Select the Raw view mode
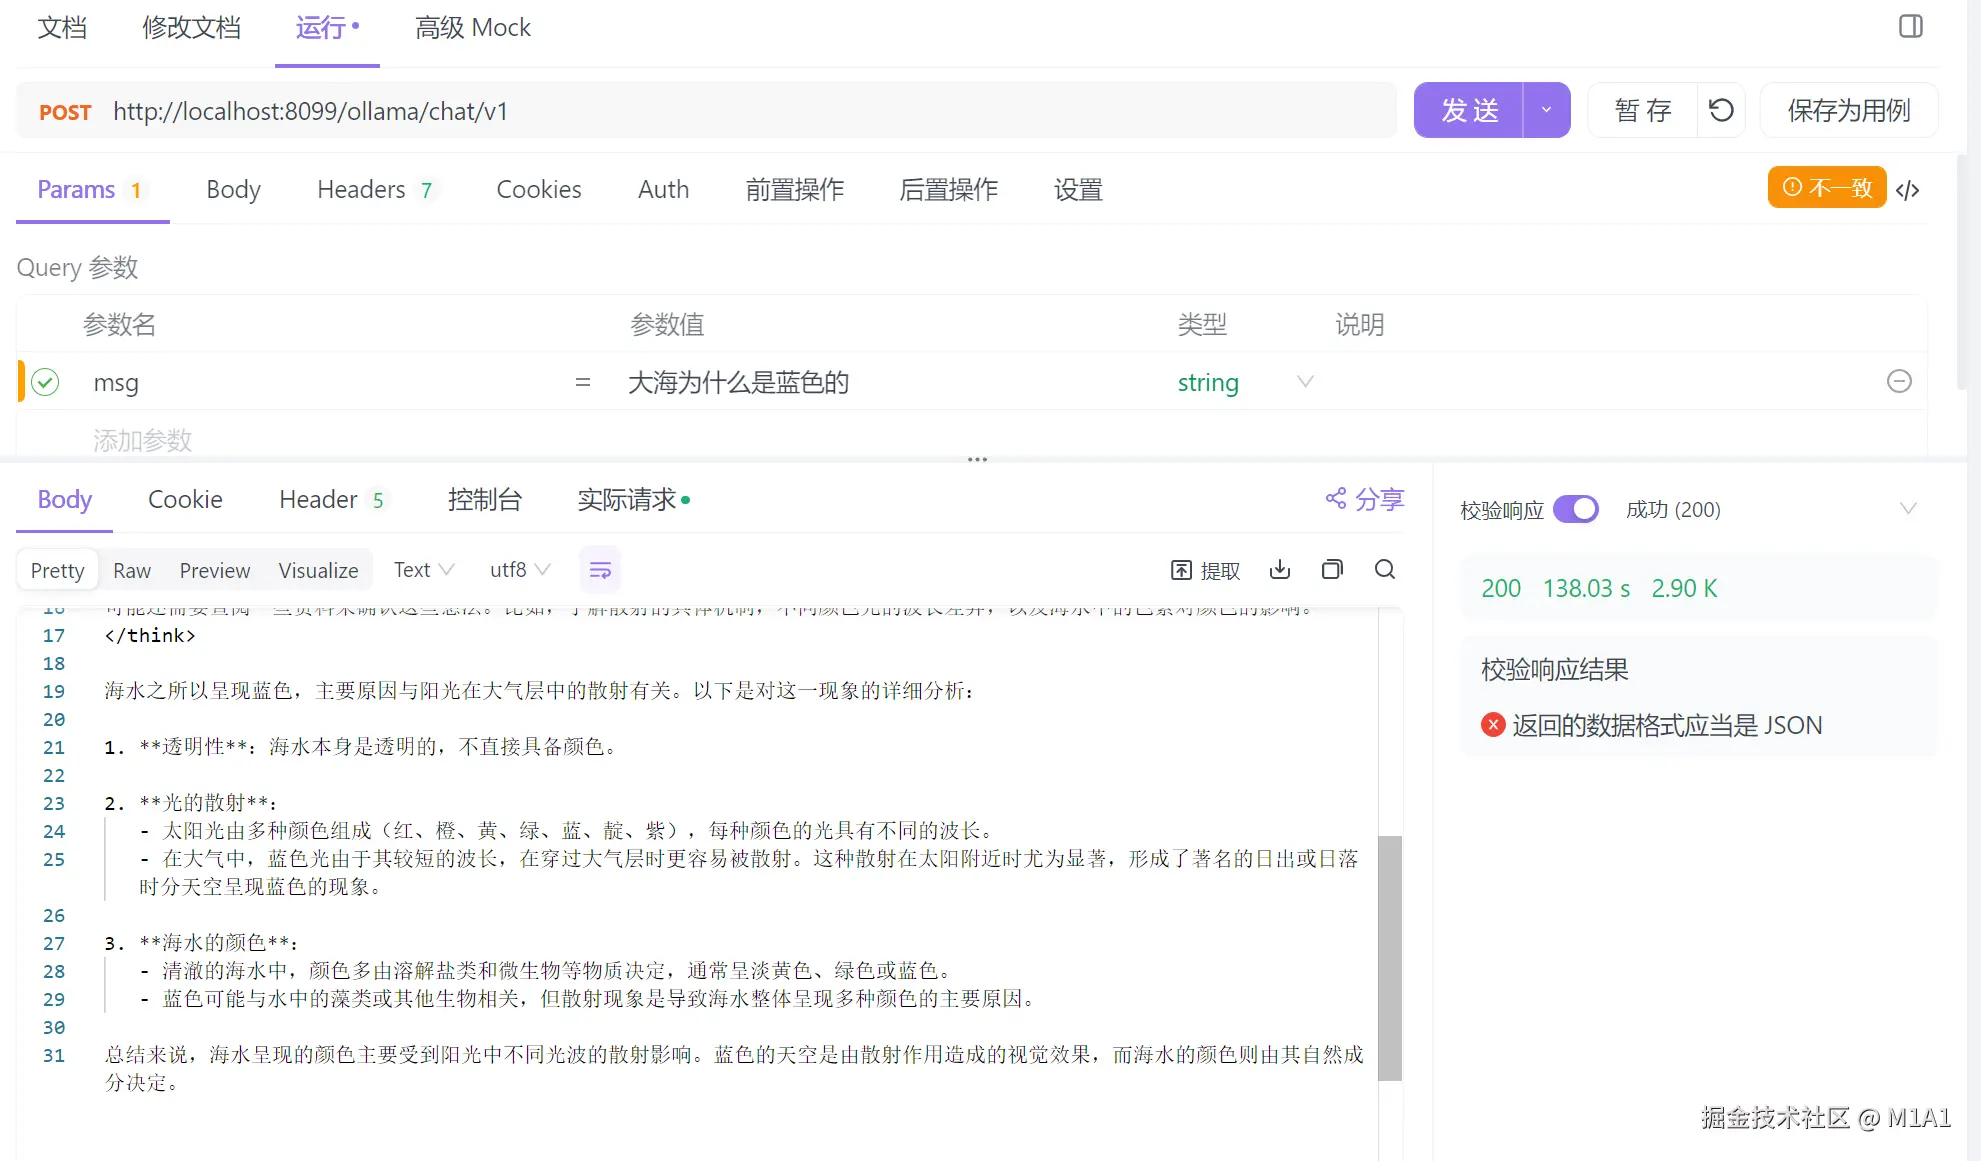The width and height of the screenshot is (1981, 1161). pyautogui.click(x=132, y=570)
